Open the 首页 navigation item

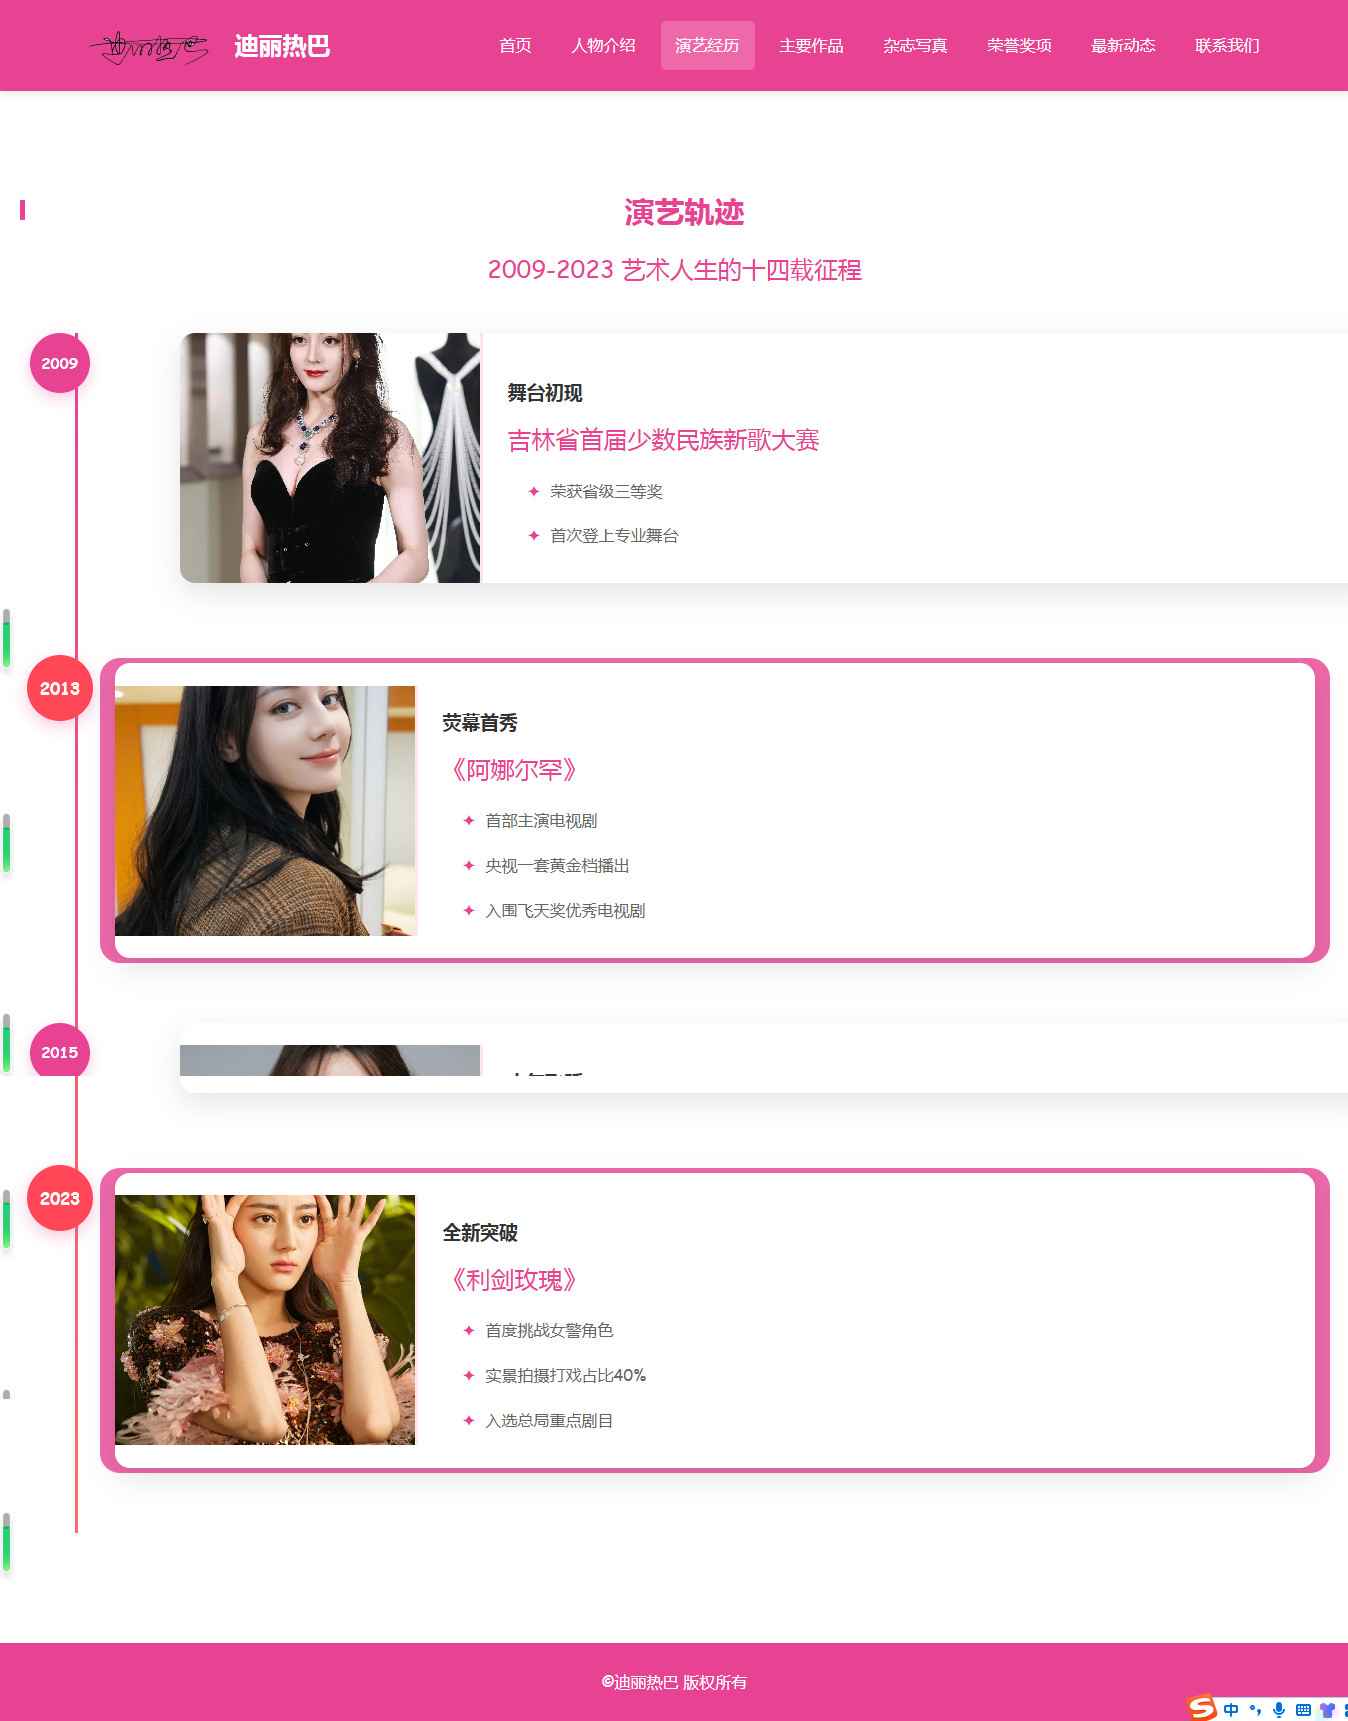coord(515,45)
